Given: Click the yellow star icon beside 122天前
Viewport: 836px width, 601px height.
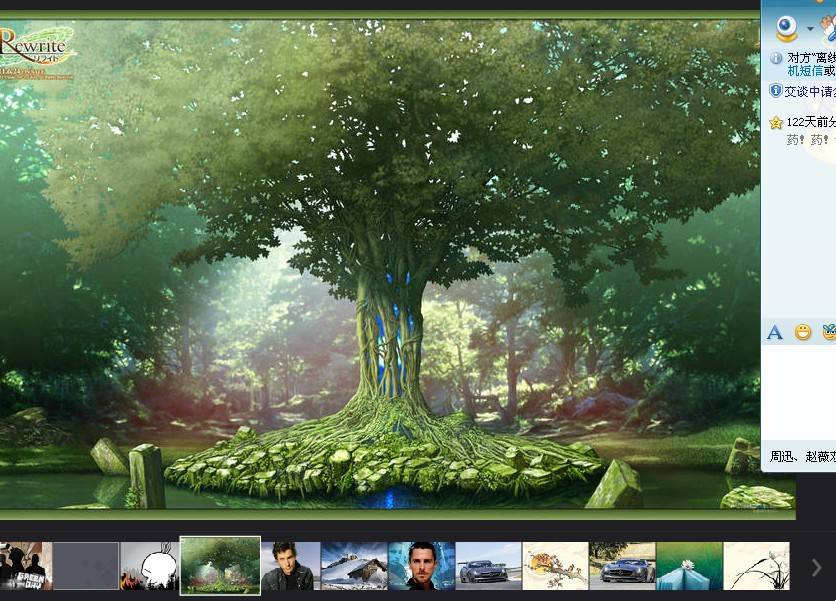Looking at the screenshot, I should coord(776,123).
